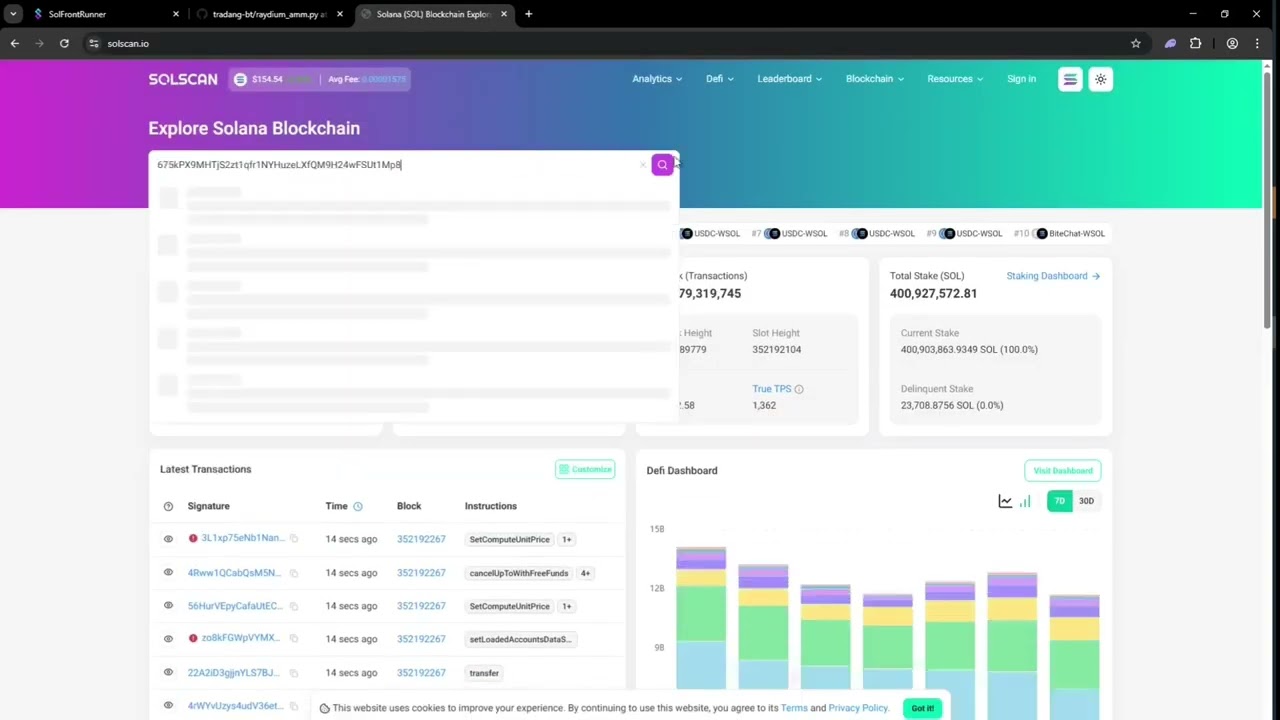Viewport: 1280px width, 720px height.
Task: Switch to the raydium_amm.py browser tab
Action: click(x=270, y=14)
